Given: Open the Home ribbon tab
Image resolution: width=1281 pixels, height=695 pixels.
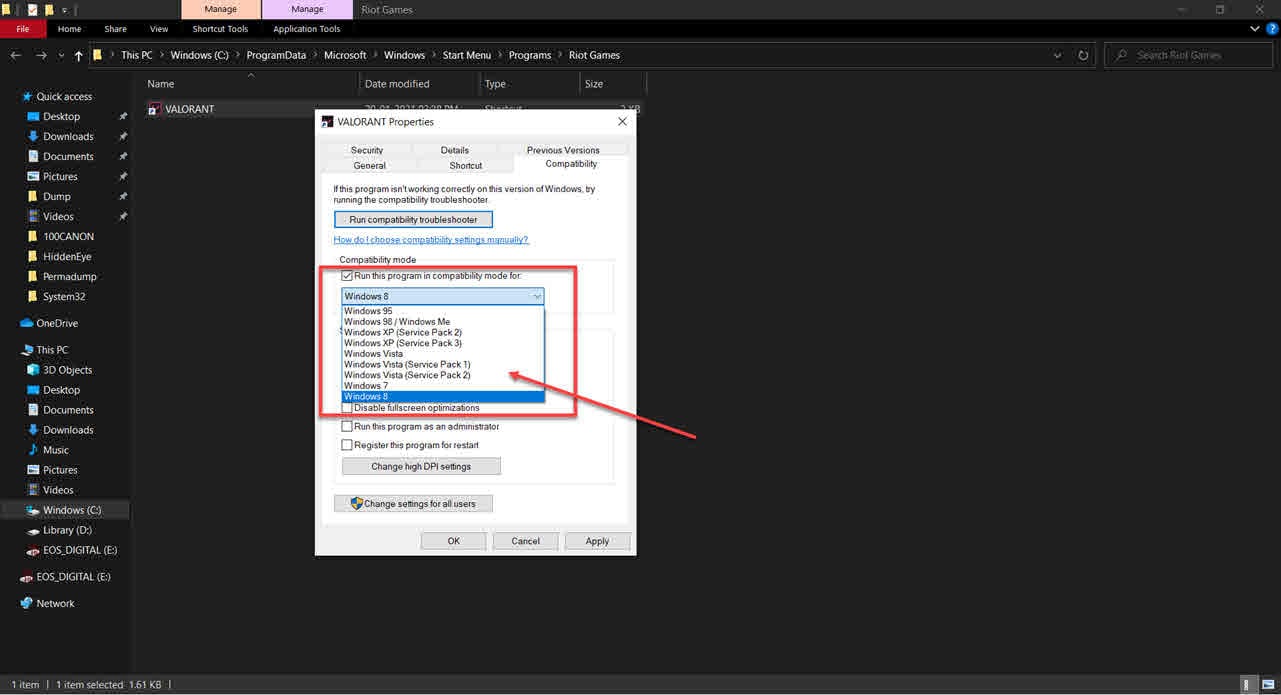Looking at the screenshot, I should click(x=70, y=29).
